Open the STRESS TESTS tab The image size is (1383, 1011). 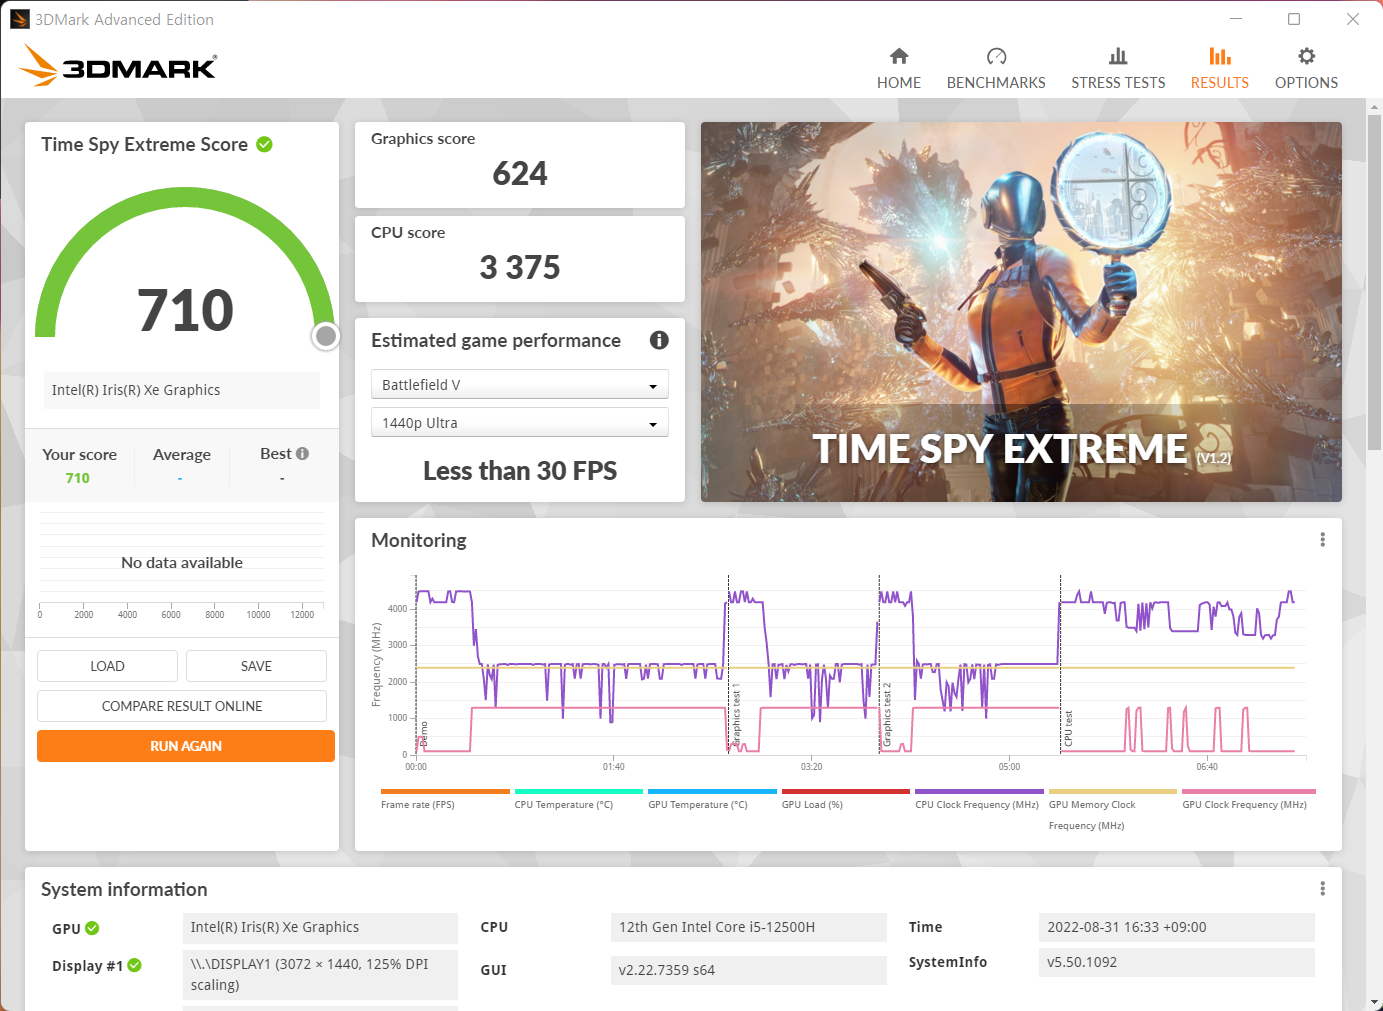click(x=1118, y=69)
